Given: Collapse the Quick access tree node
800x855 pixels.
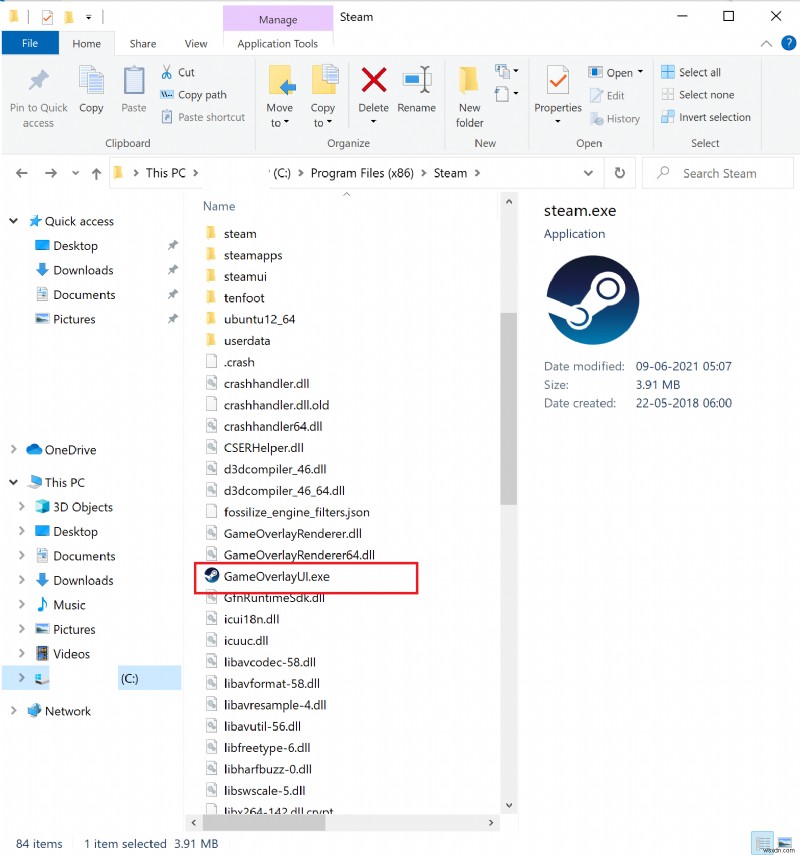Looking at the screenshot, I should pos(14,221).
